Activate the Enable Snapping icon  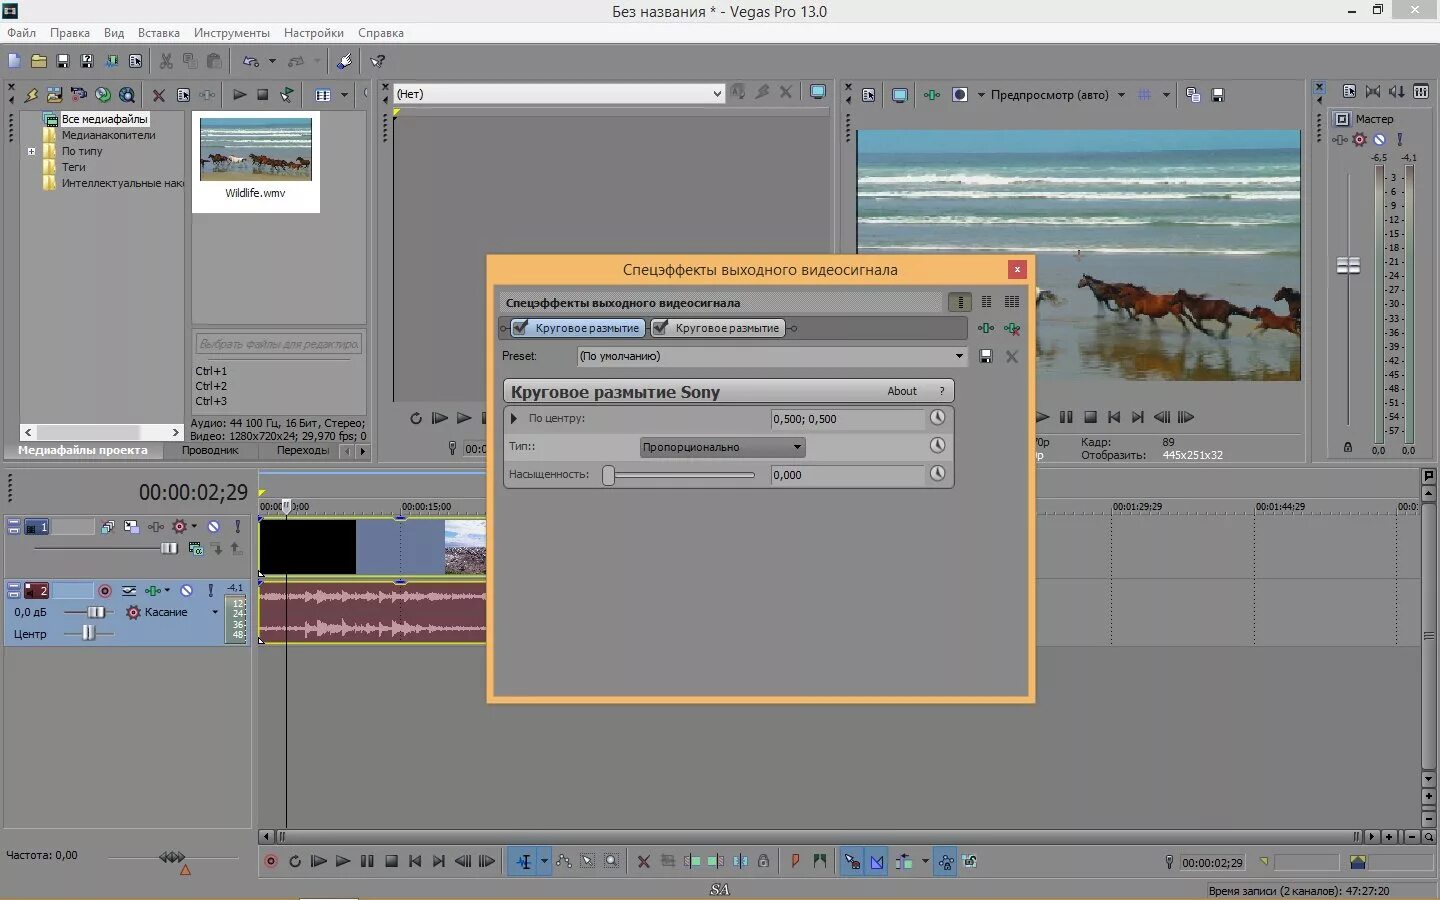[x=851, y=861]
